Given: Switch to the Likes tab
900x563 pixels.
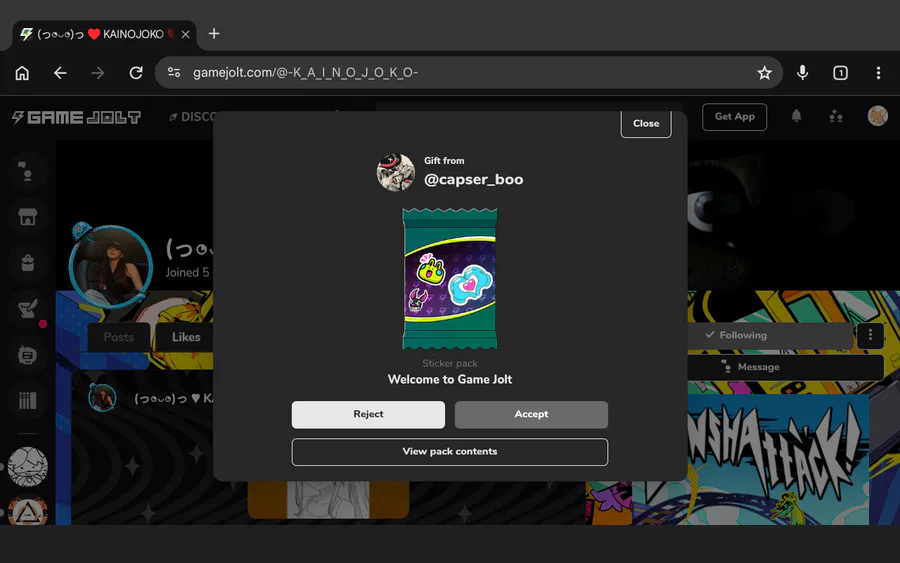Looking at the screenshot, I should point(186,337).
